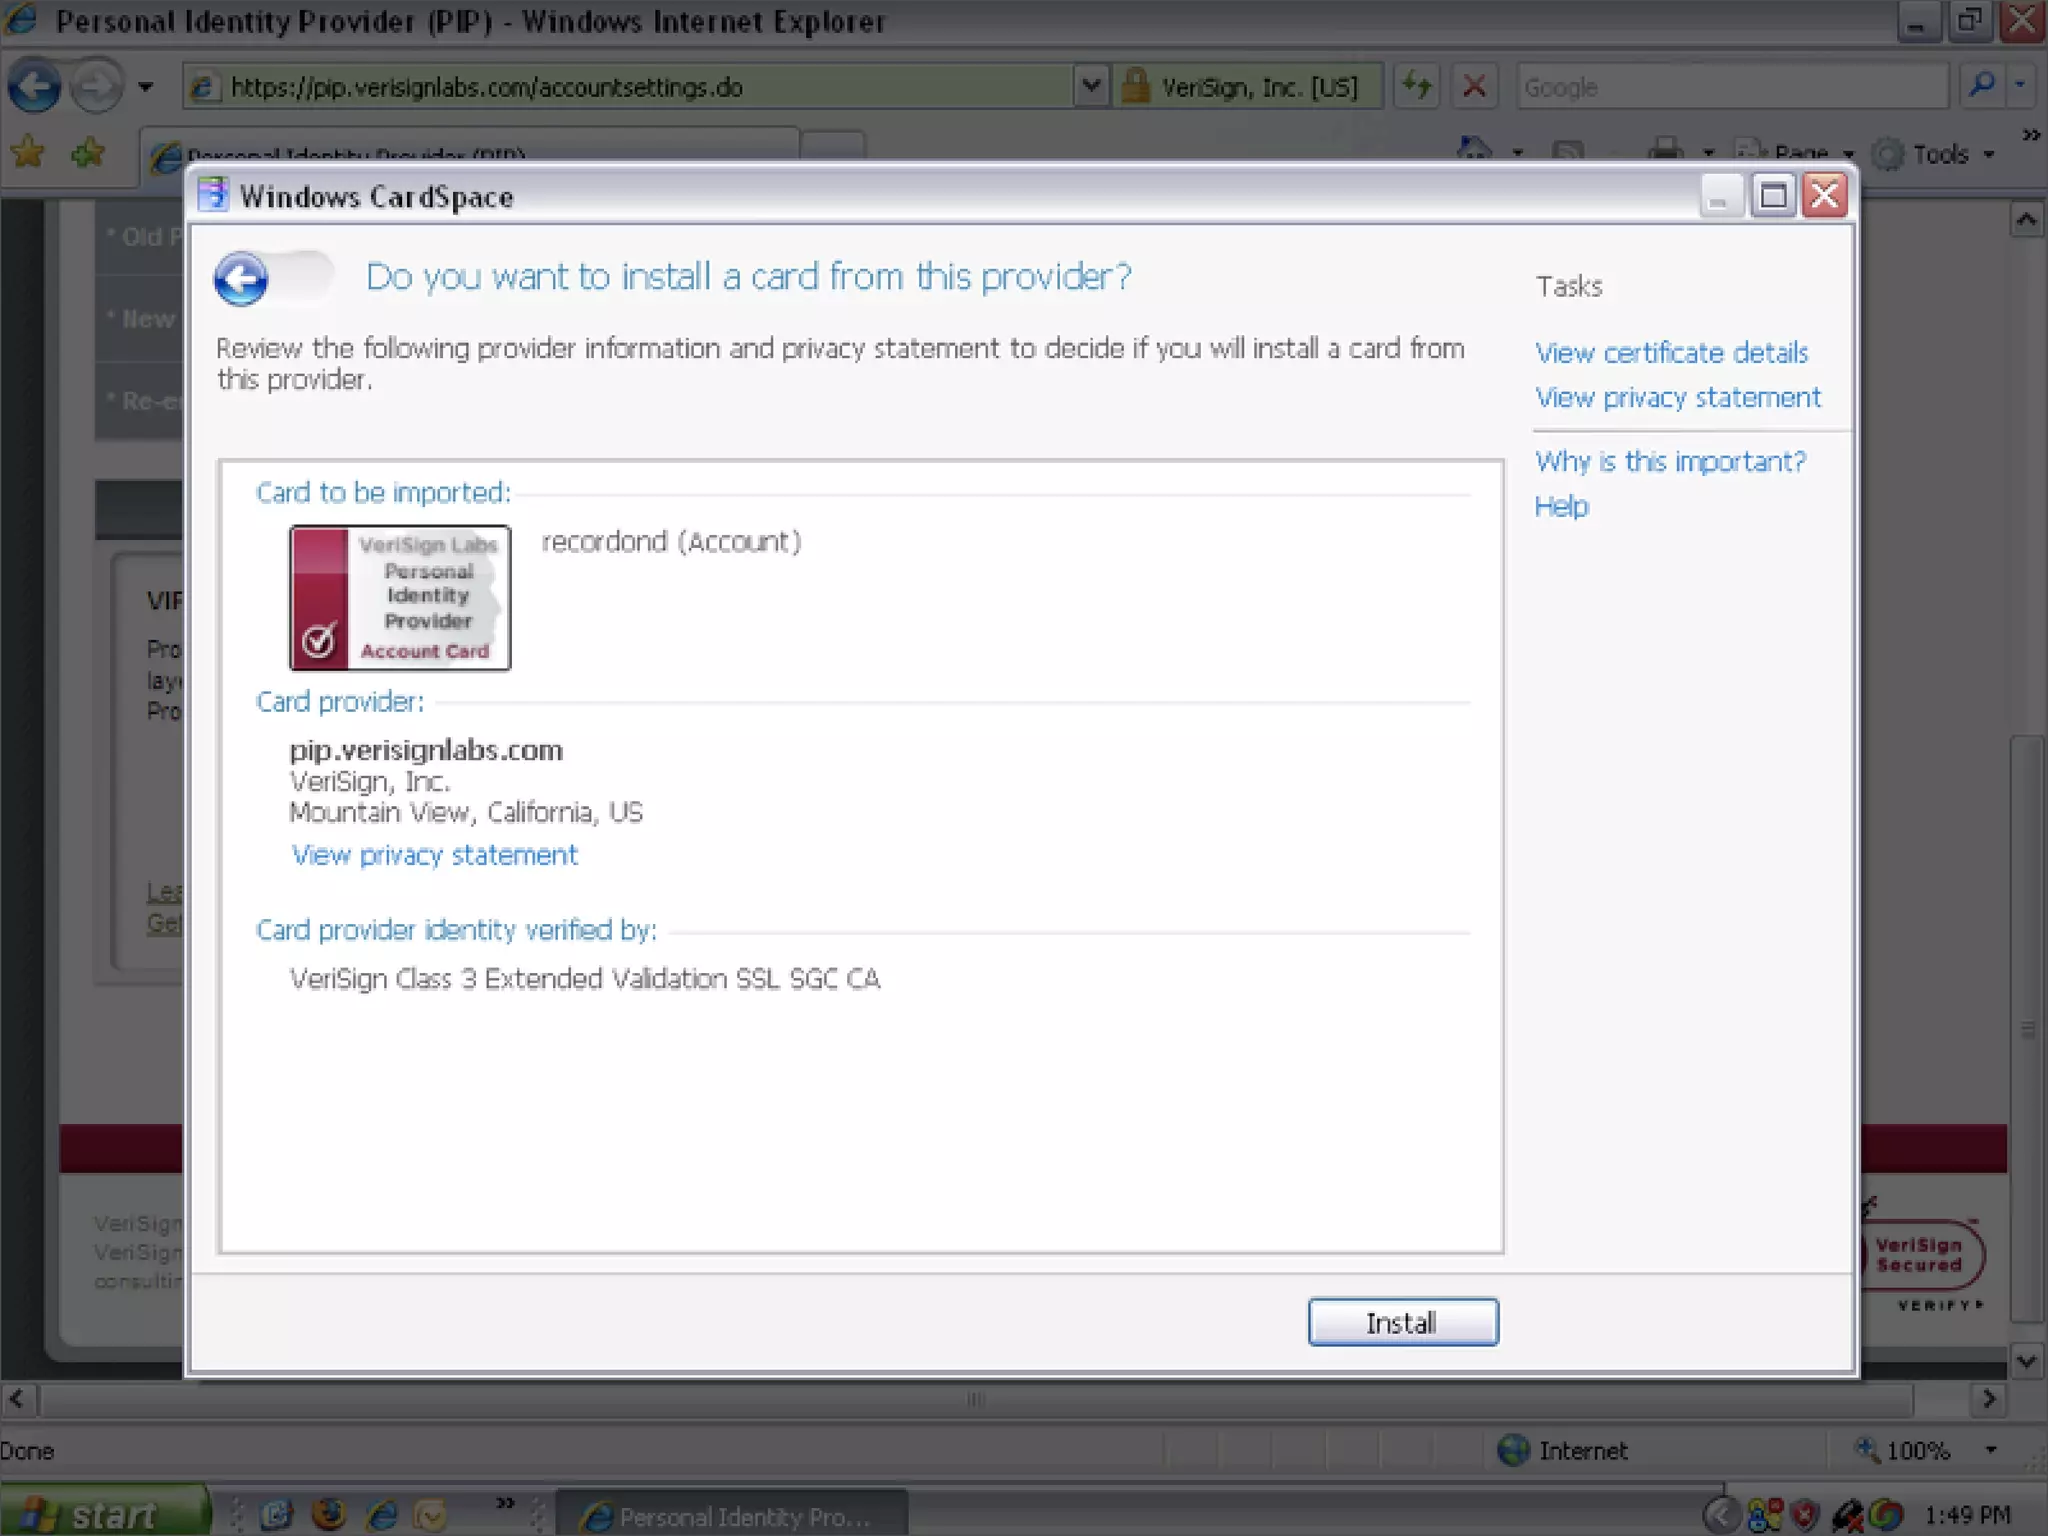Click the VeriSign Account Card thumbnail

(x=400, y=598)
